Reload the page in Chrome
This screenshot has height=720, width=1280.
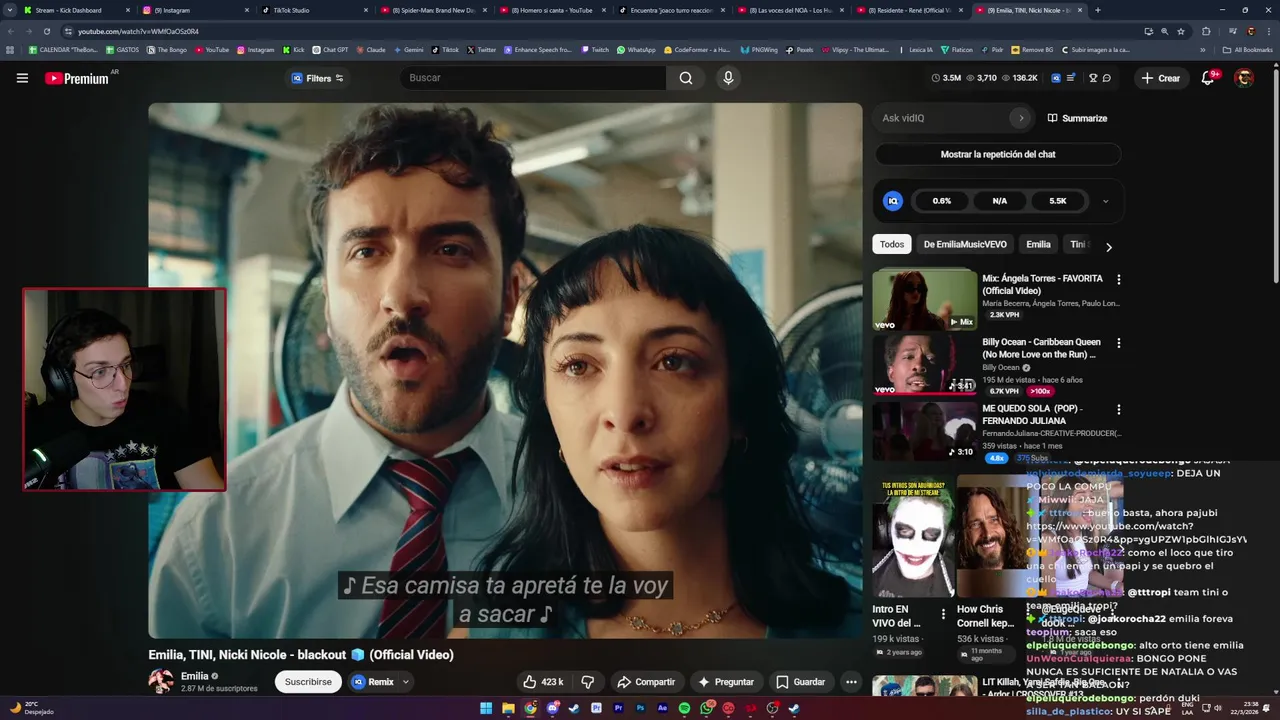point(46,31)
